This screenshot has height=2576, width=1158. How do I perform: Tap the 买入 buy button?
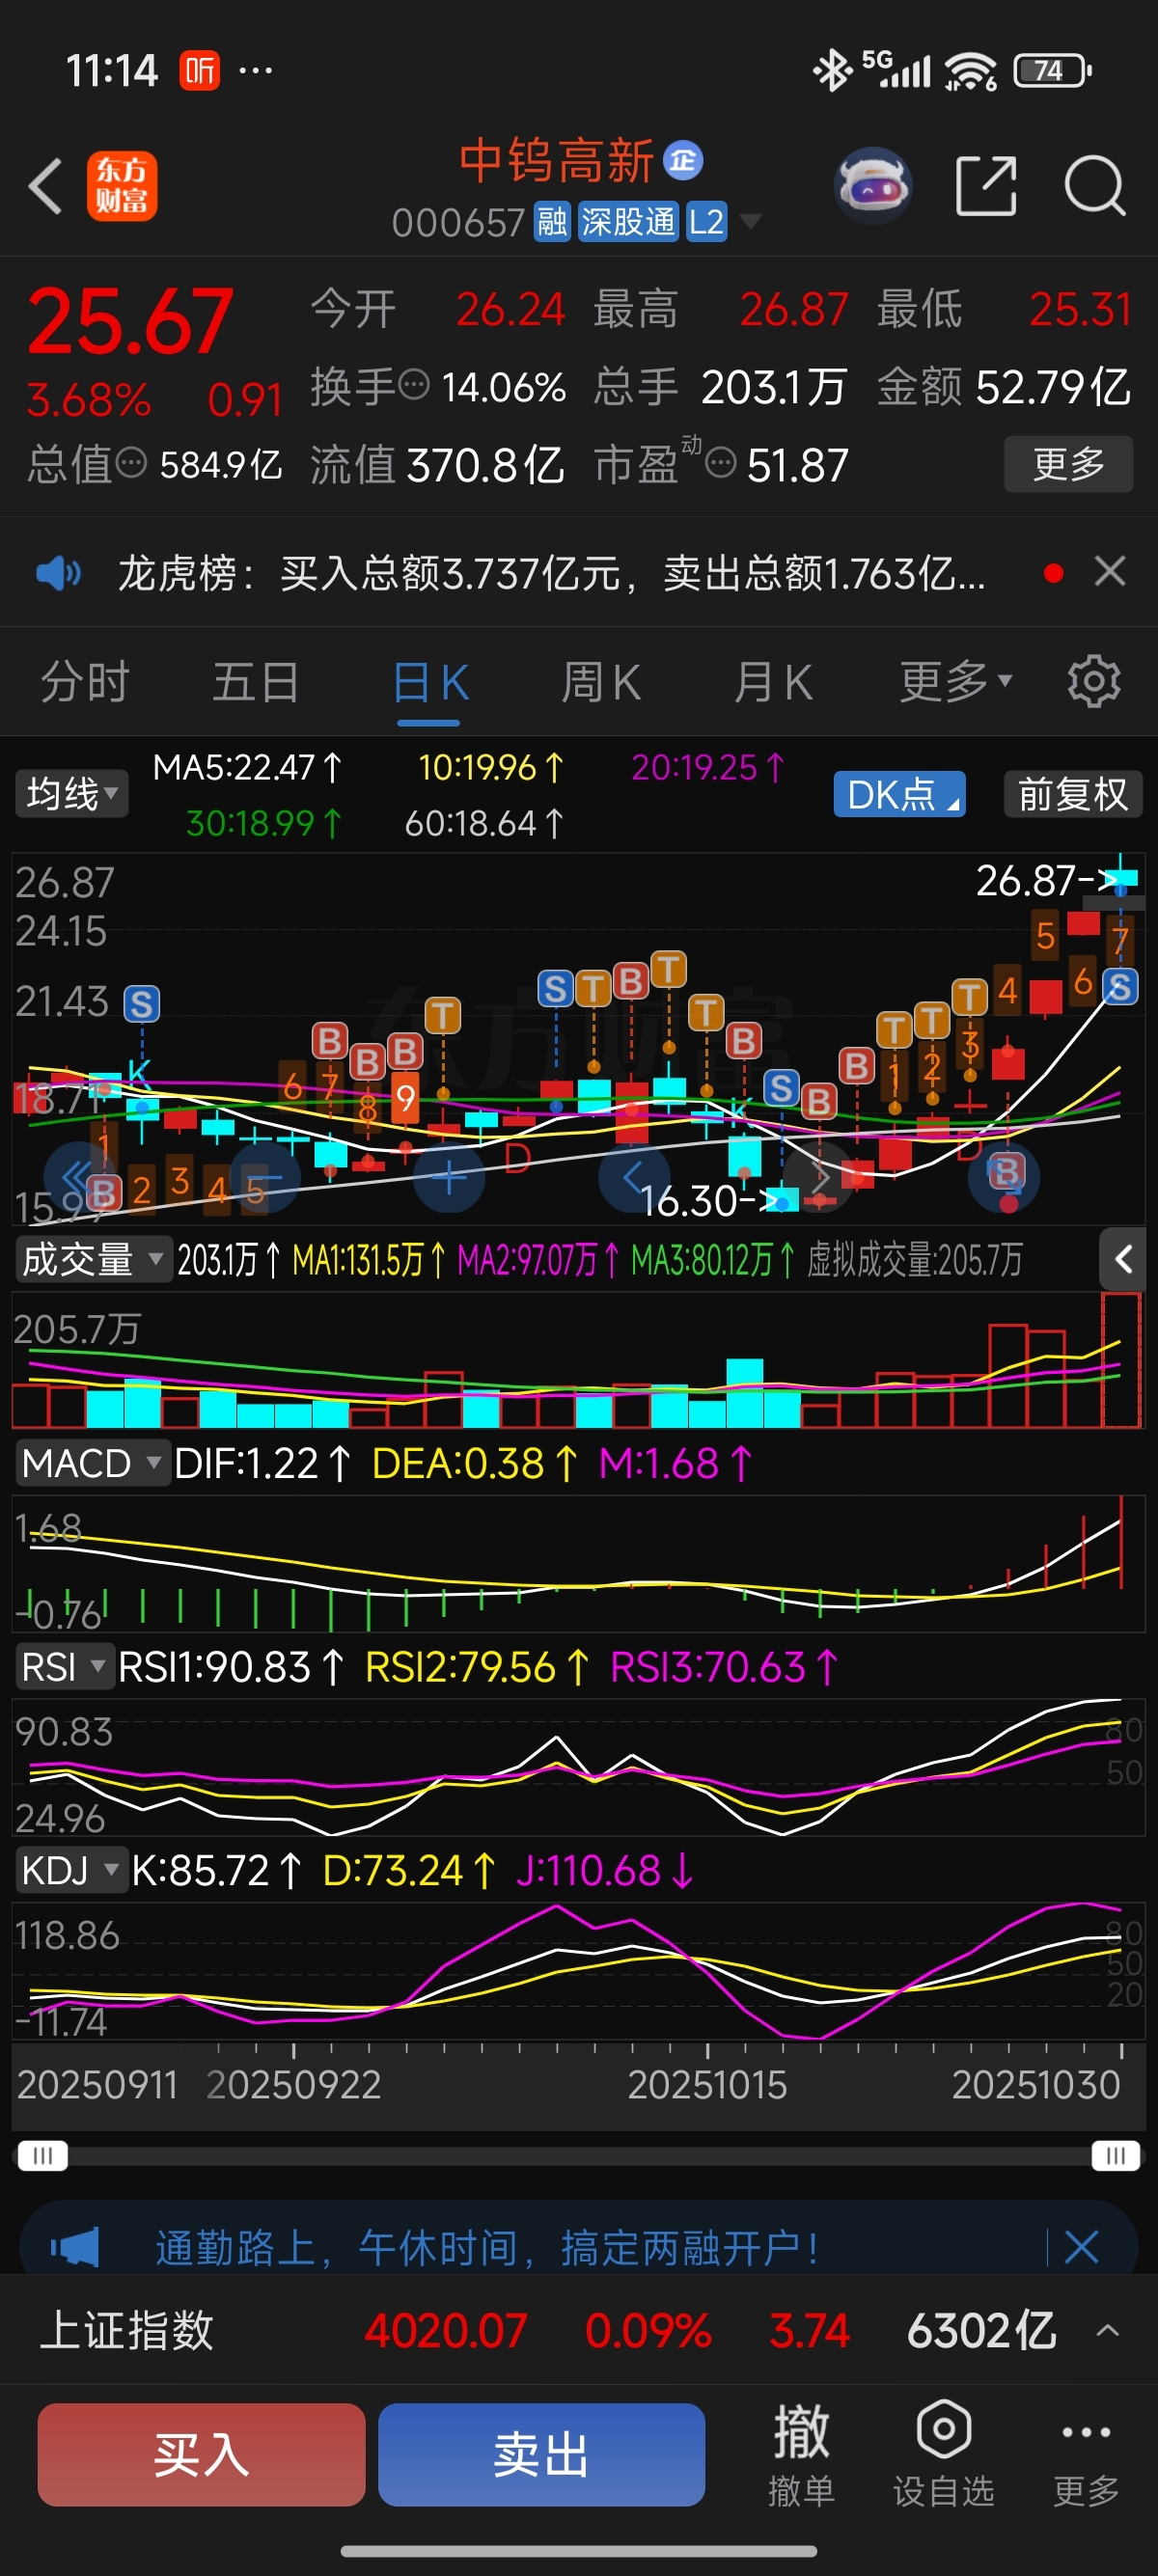point(201,2454)
